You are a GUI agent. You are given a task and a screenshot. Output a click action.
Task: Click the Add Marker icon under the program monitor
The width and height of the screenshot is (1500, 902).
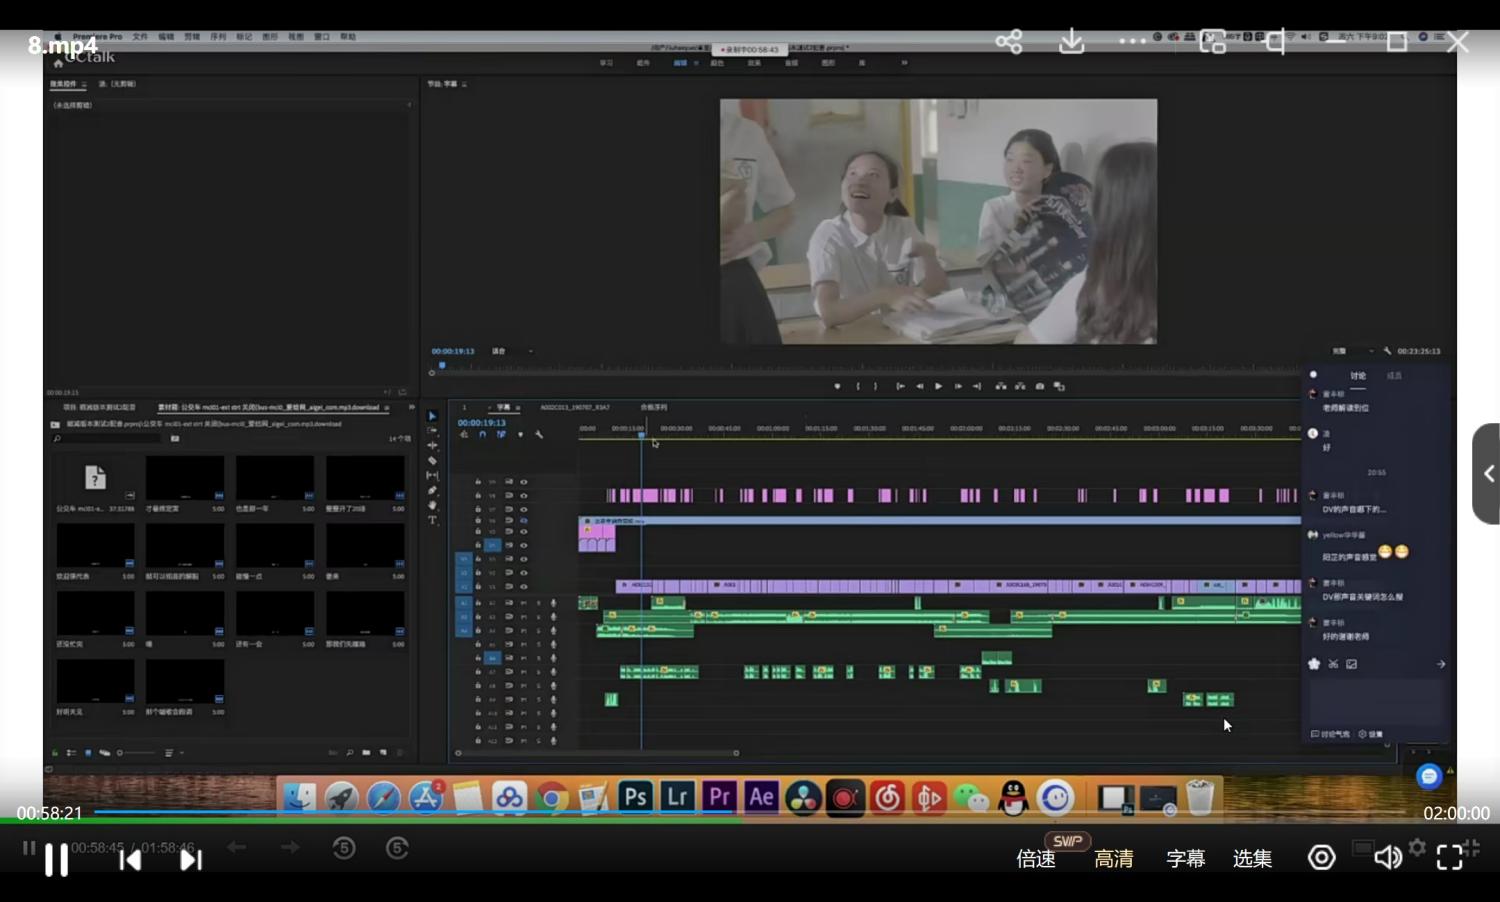click(x=837, y=386)
